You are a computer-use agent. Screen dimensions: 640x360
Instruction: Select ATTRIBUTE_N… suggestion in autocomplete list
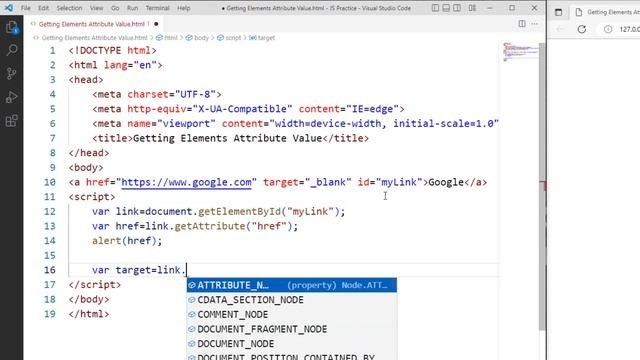click(x=292, y=285)
